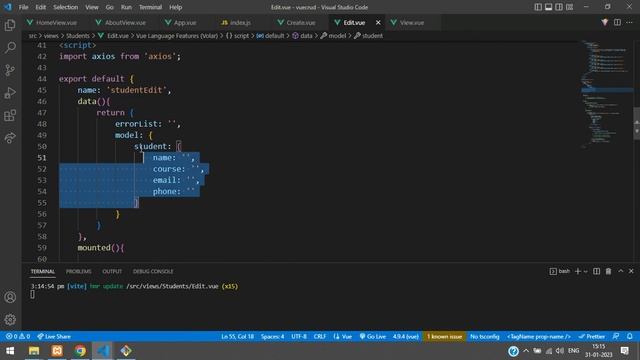Open Customize Layout icon
This screenshot has height=360, width=640.
click(570, 7)
